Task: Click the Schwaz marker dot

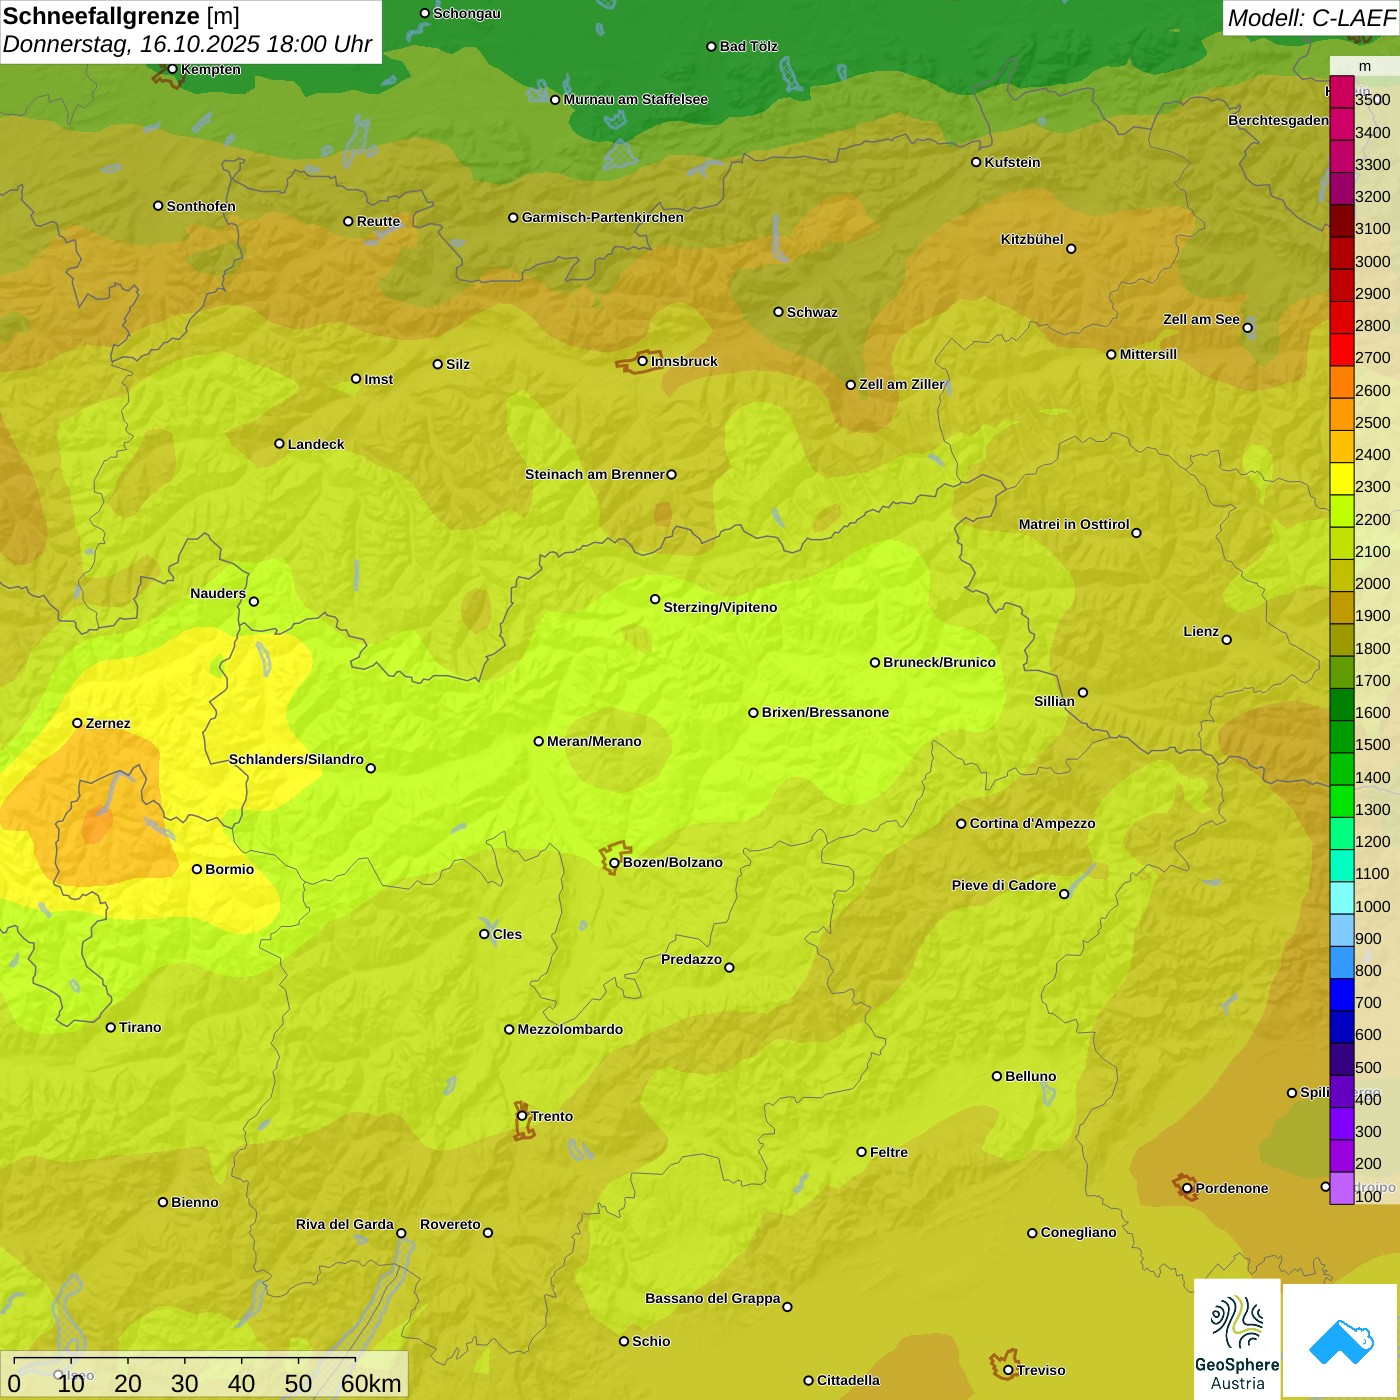Action: pos(778,312)
